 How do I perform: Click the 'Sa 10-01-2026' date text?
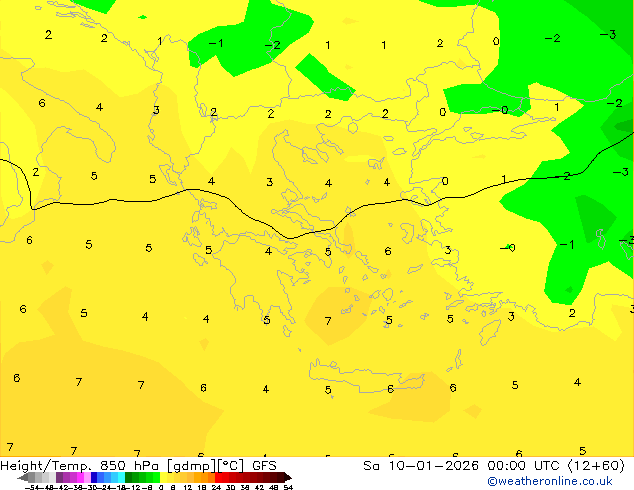(421, 466)
